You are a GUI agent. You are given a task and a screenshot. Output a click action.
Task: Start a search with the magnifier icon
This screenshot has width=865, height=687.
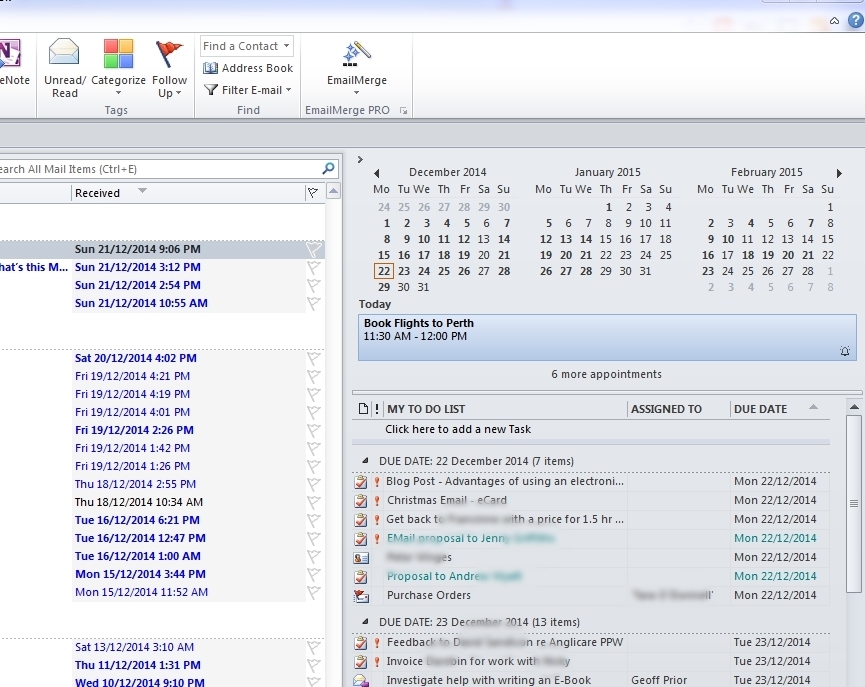[327, 168]
